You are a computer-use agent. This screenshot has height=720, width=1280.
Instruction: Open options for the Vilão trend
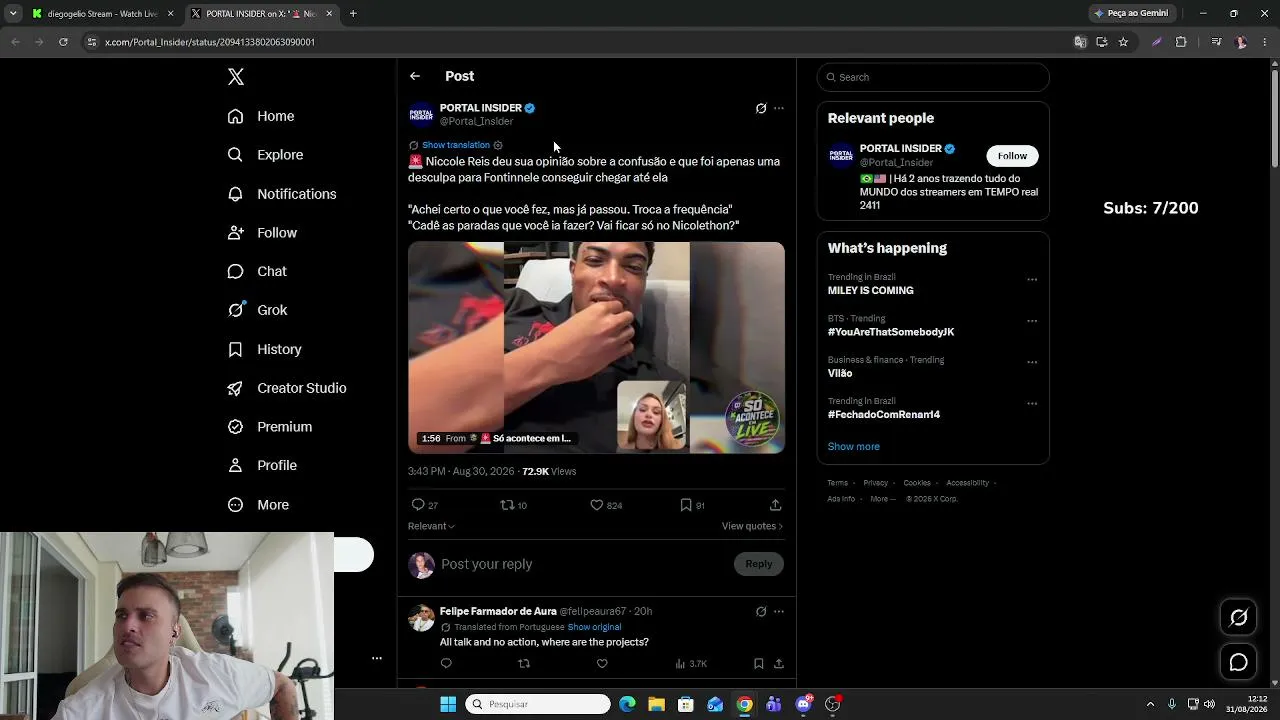tap(1032, 362)
